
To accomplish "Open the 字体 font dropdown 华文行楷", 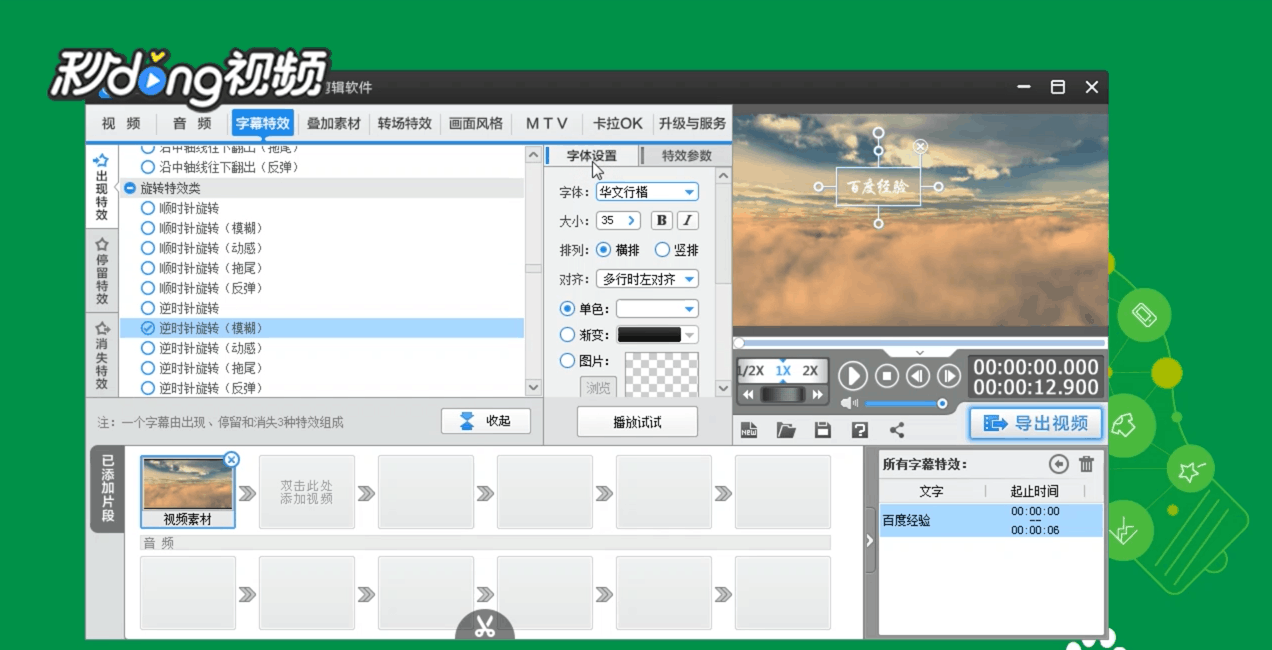I will (x=647, y=192).
